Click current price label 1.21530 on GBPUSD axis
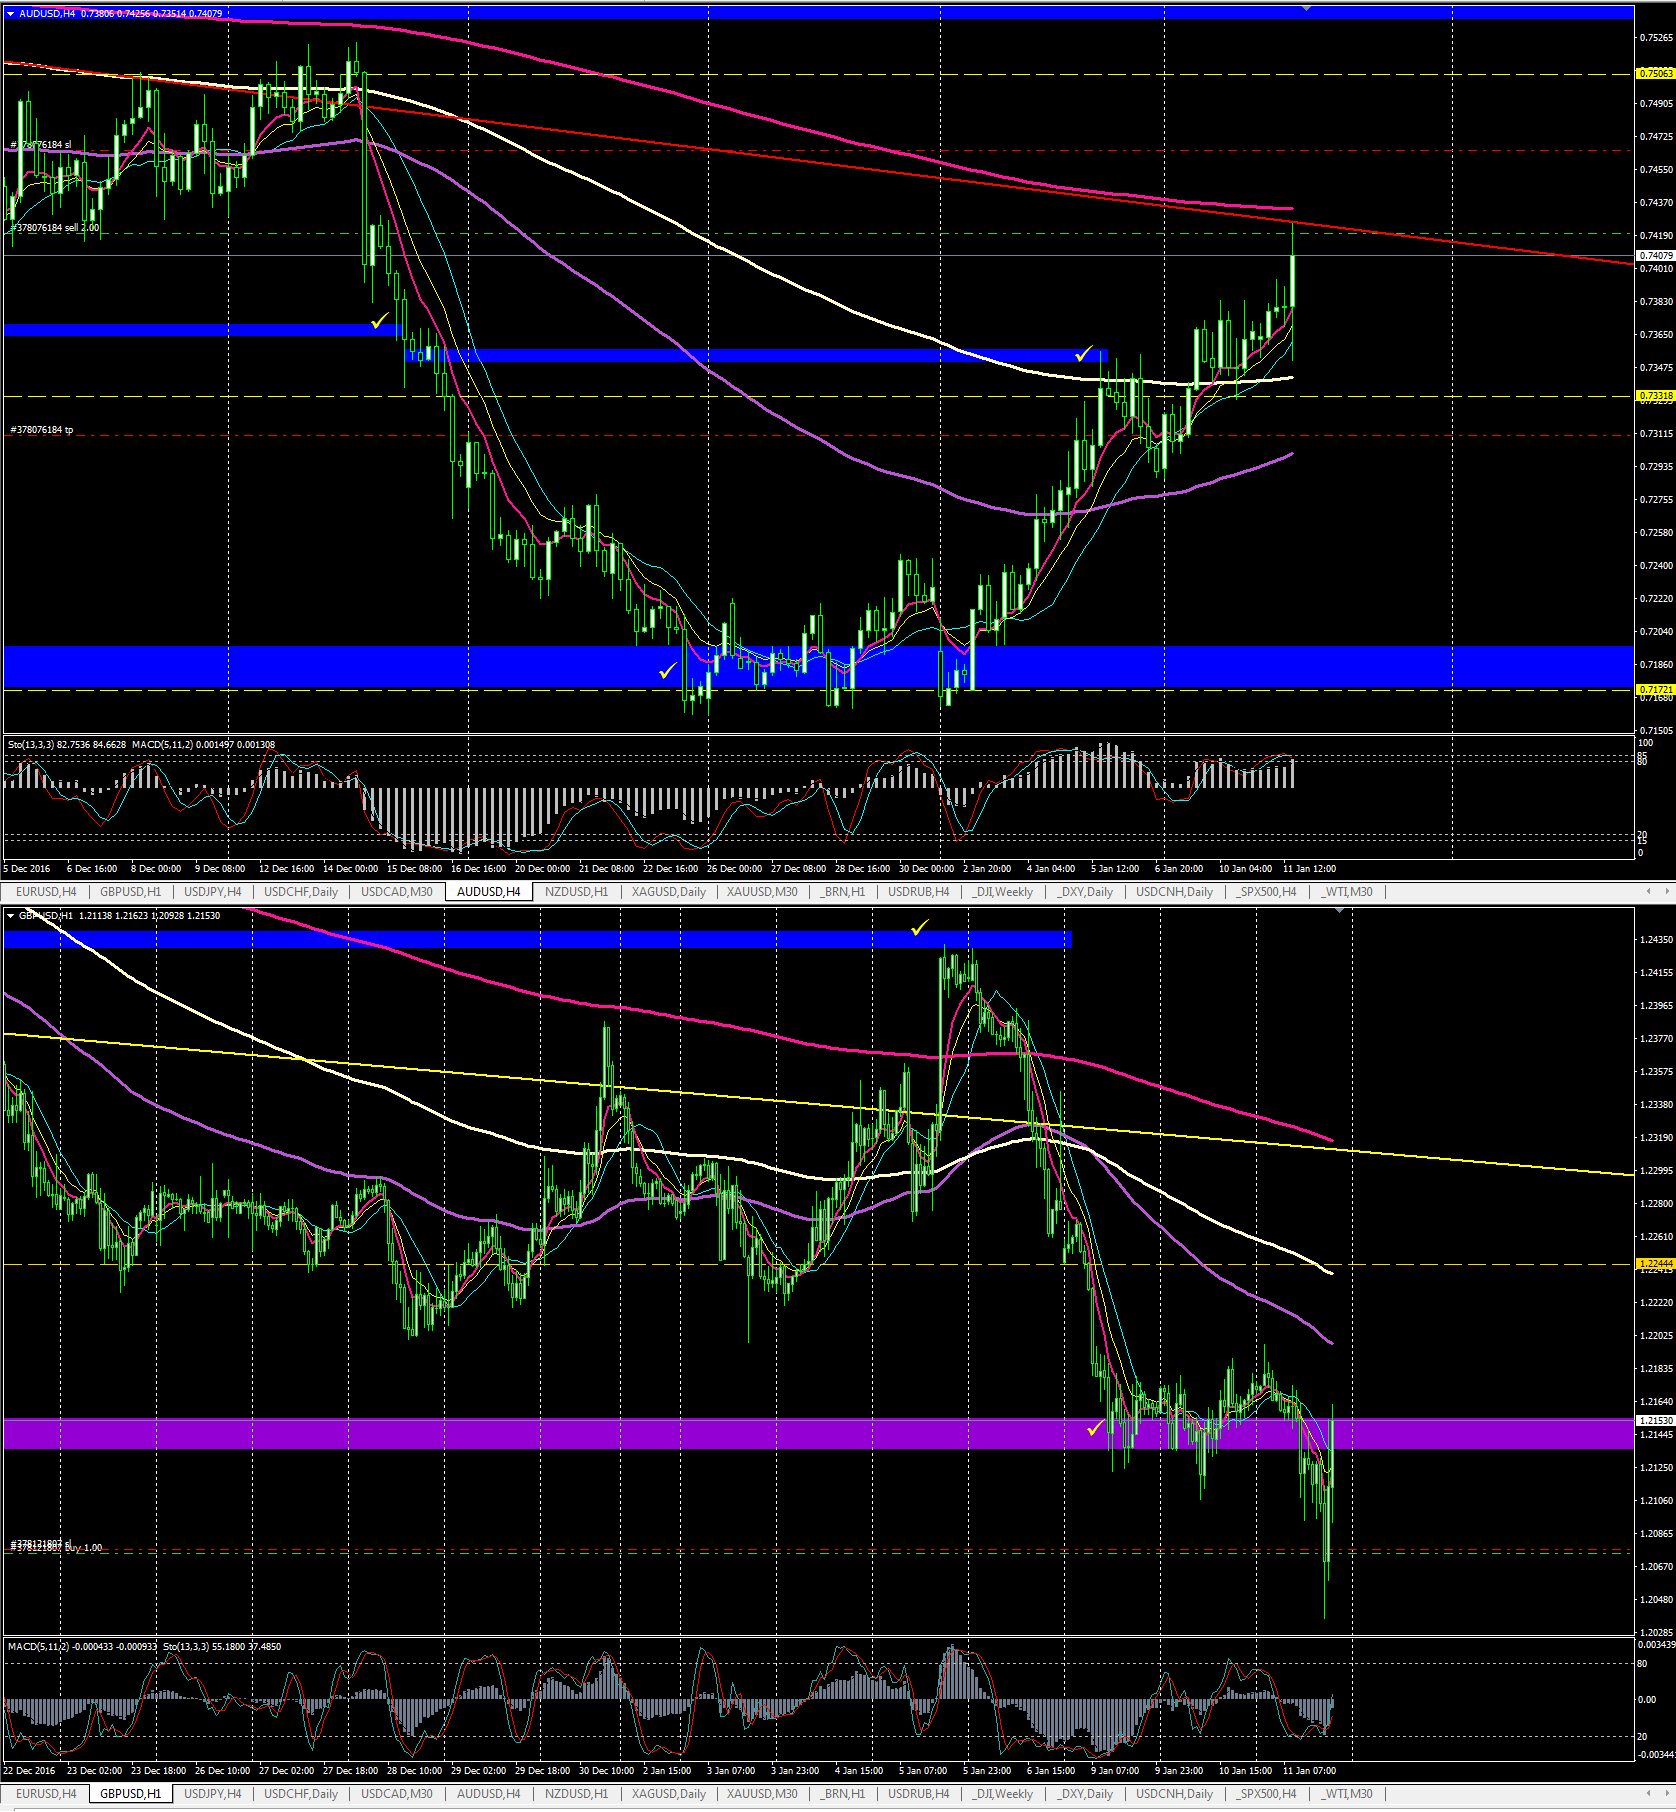1676x1812 pixels. coord(1655,1420)
